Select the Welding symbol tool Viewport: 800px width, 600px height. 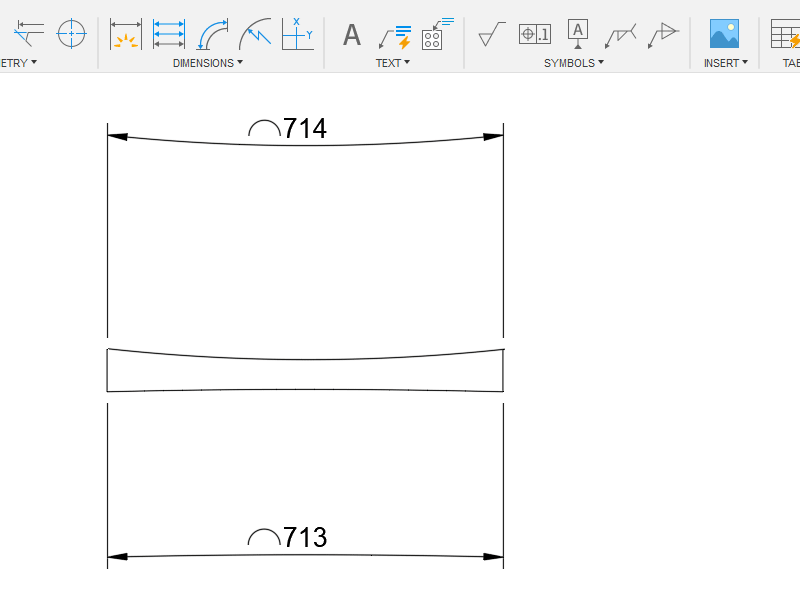(x=620, y=36)
